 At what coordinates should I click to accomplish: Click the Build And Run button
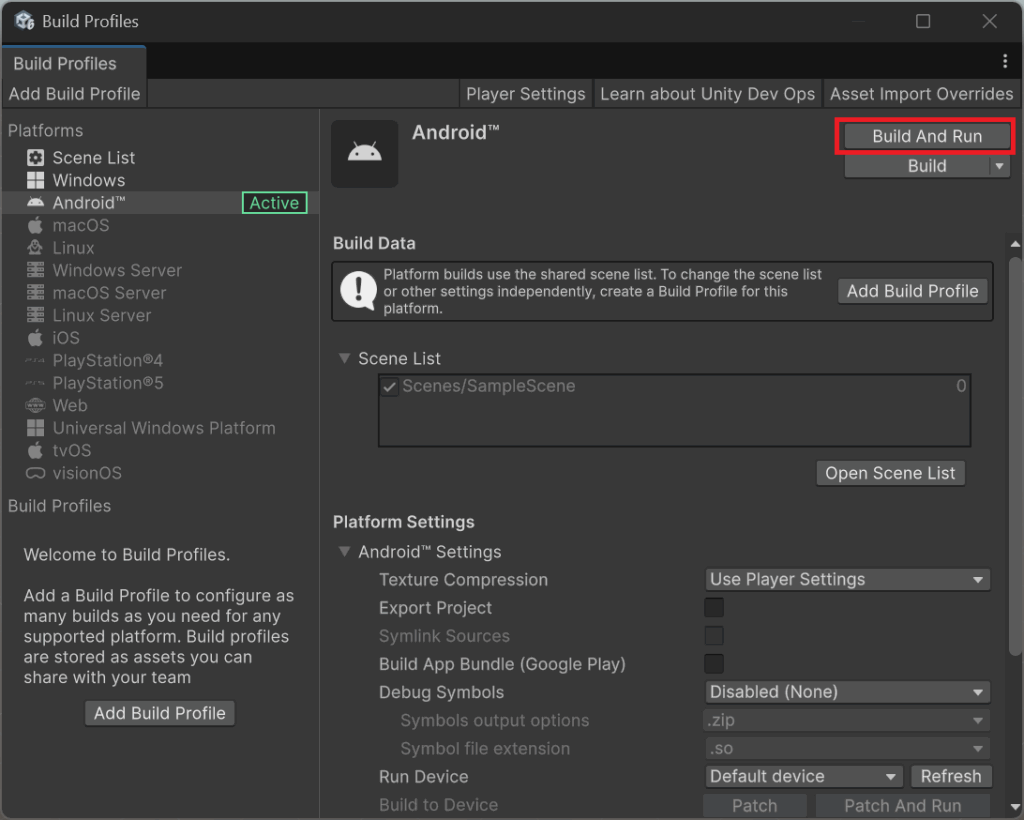pyautogui.click(x=927, y=136)
